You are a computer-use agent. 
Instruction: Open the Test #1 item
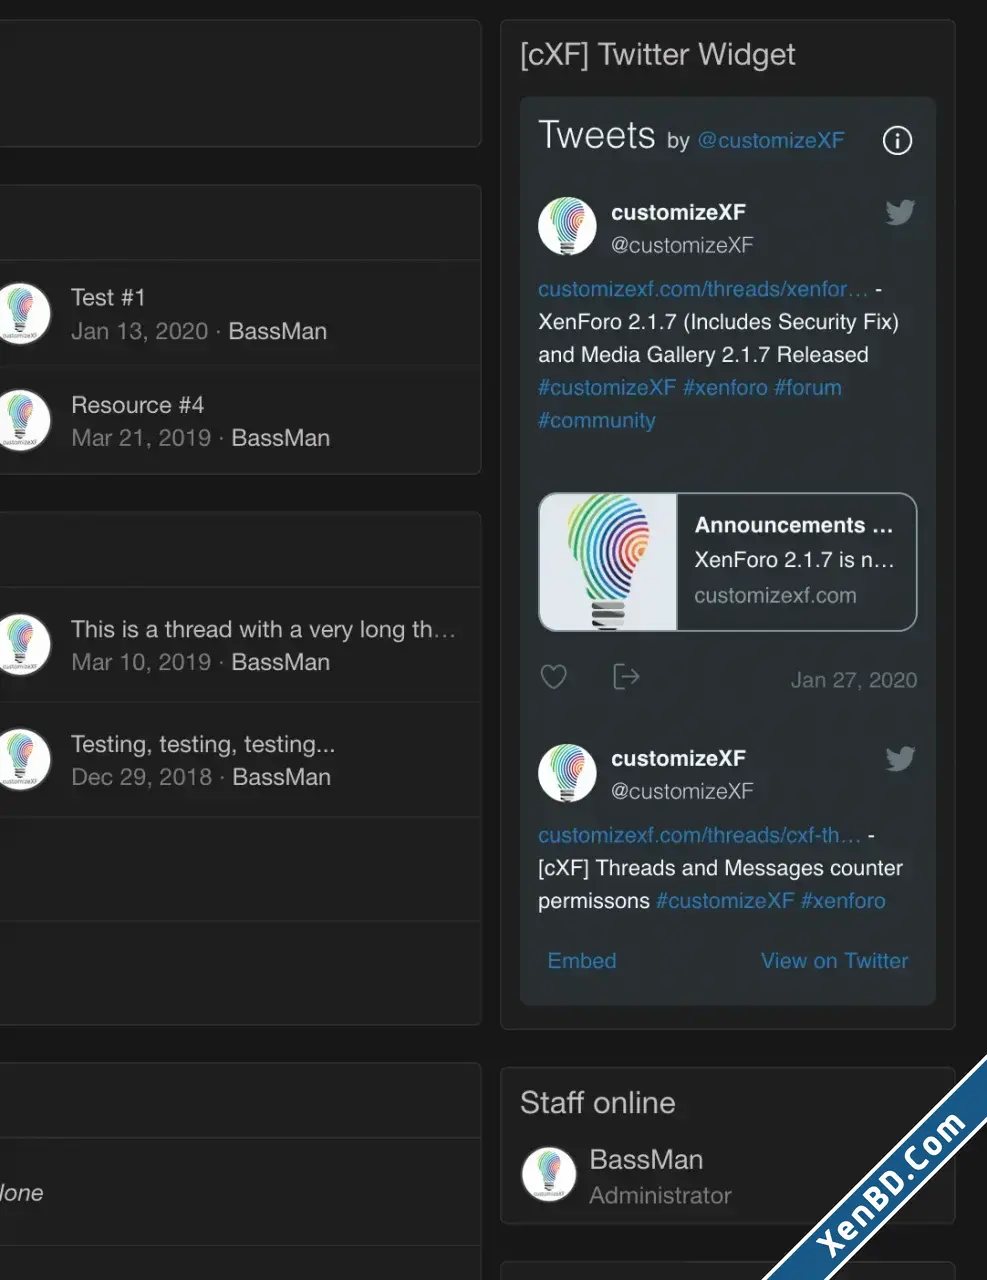[108, 297]
